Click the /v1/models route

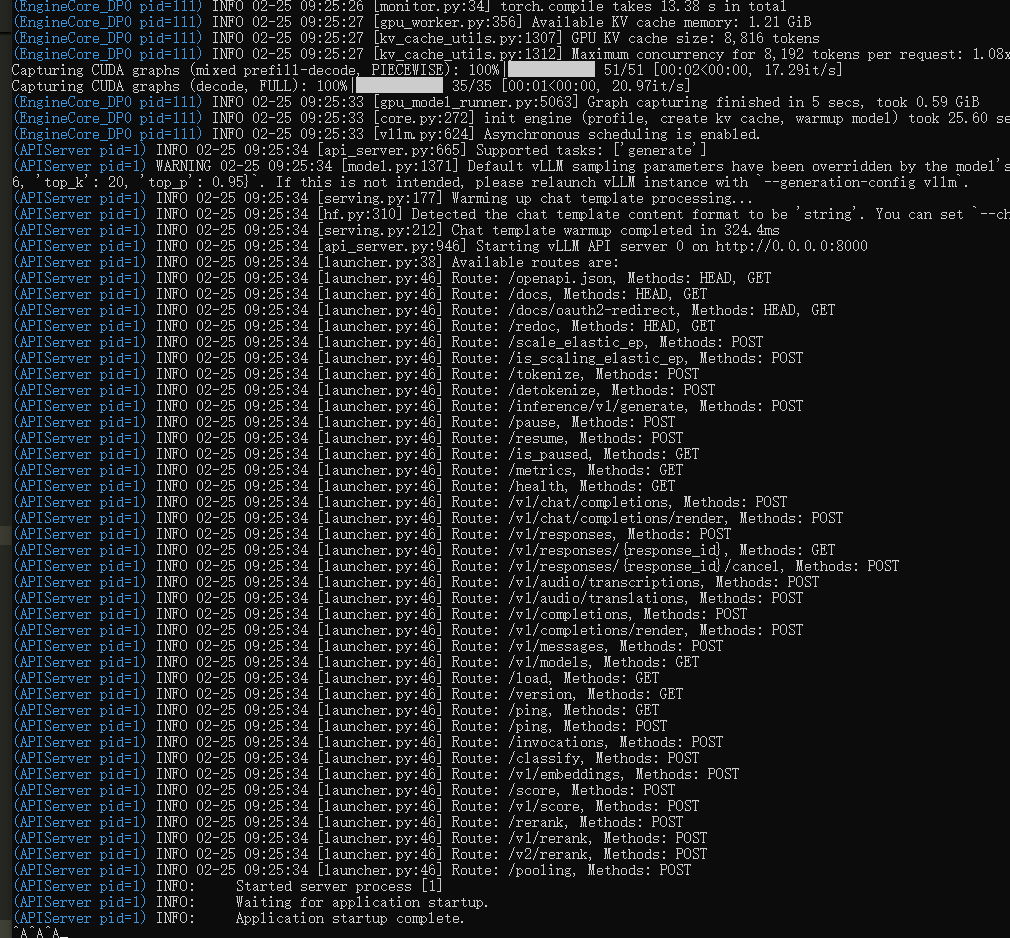549,662
